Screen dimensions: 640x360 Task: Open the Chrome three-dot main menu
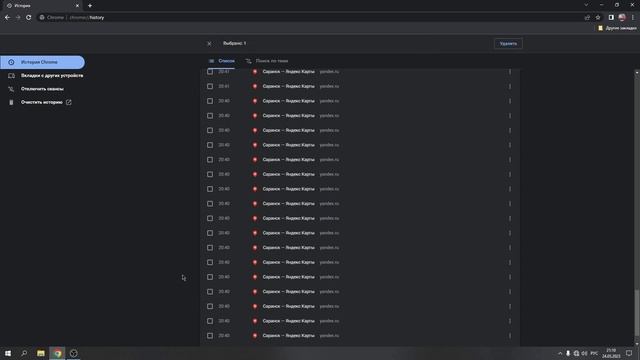click(x=633, y=18)
